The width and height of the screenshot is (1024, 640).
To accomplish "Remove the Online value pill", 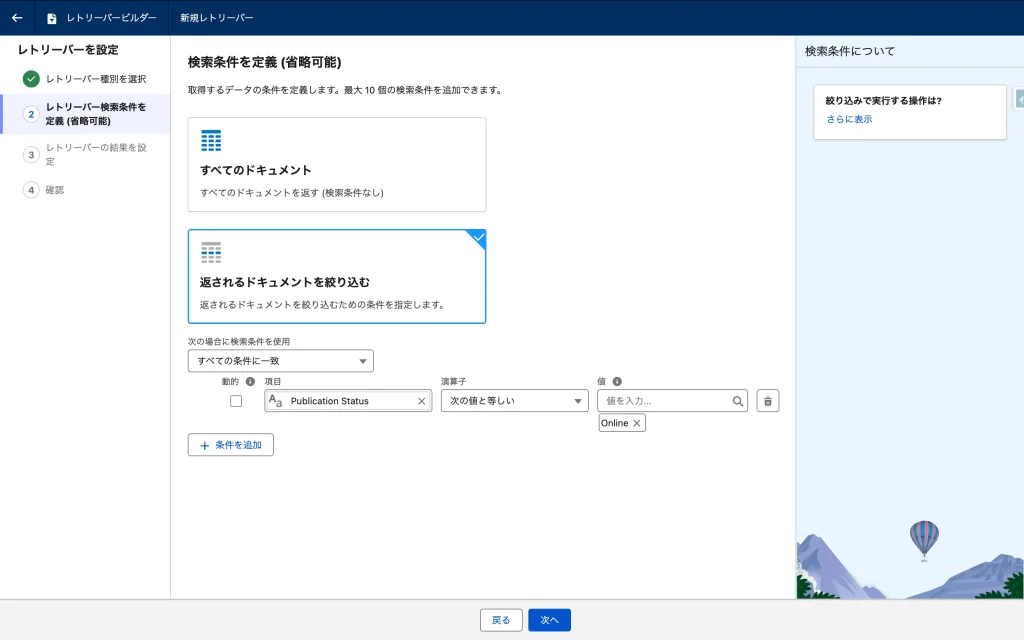I will [x=637, y=423].
